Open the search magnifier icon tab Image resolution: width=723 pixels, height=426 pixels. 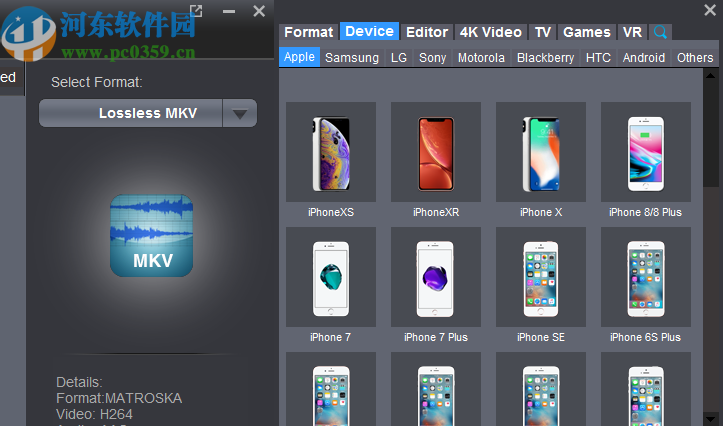(660, 32)
